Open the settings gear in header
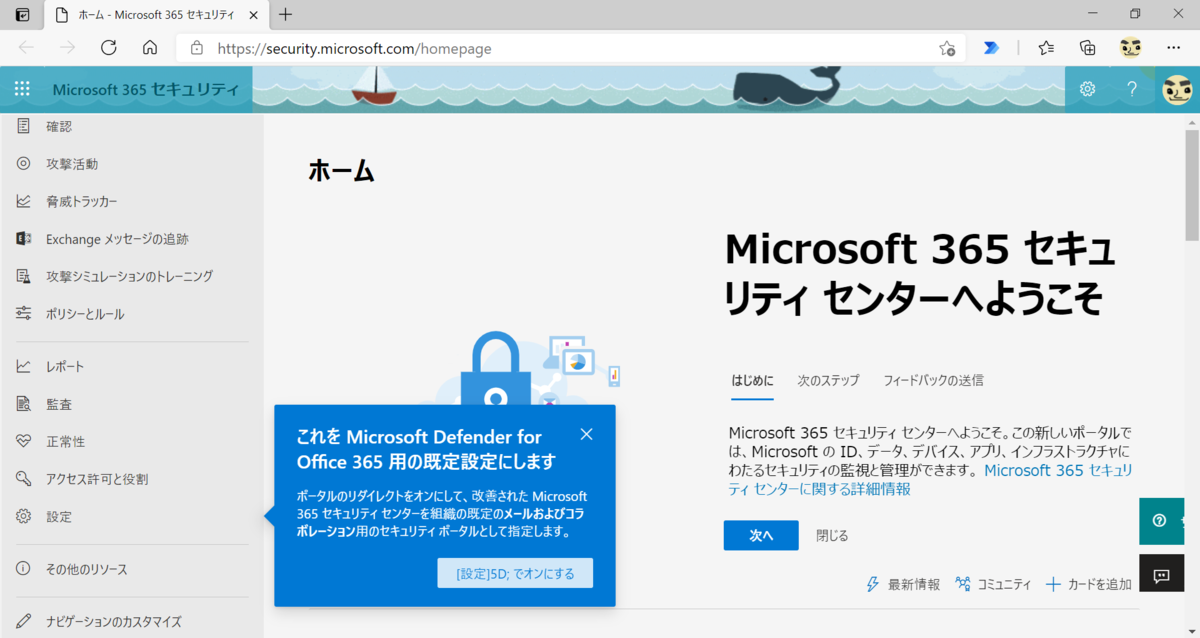Image resolution: width=1200 pixels, height=638 pixels. [x=1087, y=89]
